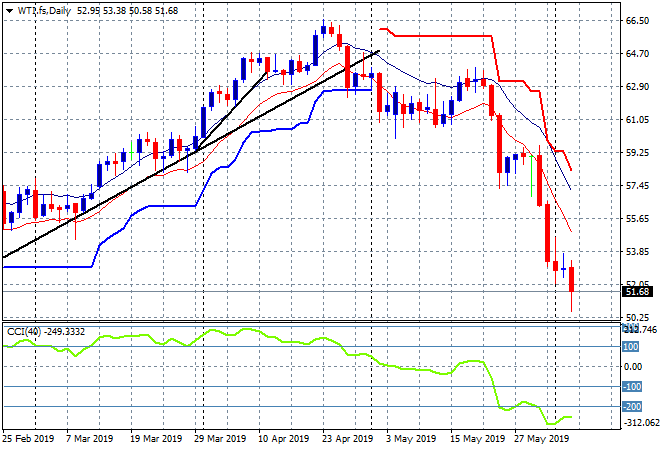Image resolution: width=660 pixels, height=450 pixels.
Task: Click the 25 Feb 2019 date label
Action: (28, 439)
